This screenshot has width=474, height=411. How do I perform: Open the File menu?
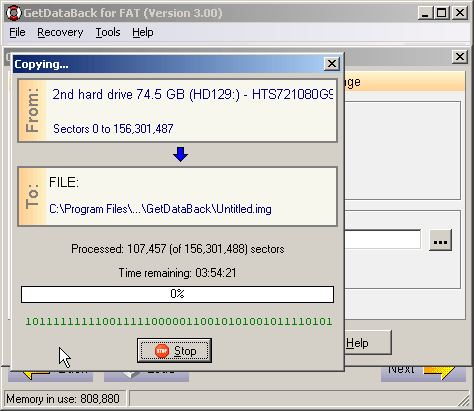point(17,32)
